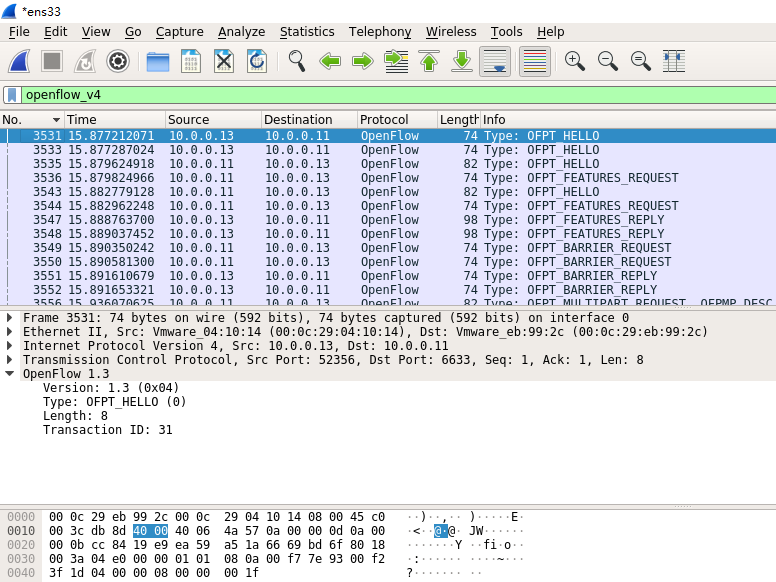The width and height of the screenshot is (776, 582).
Task: Expand the Ethernet II section
Action: click(x=9, y=332)
